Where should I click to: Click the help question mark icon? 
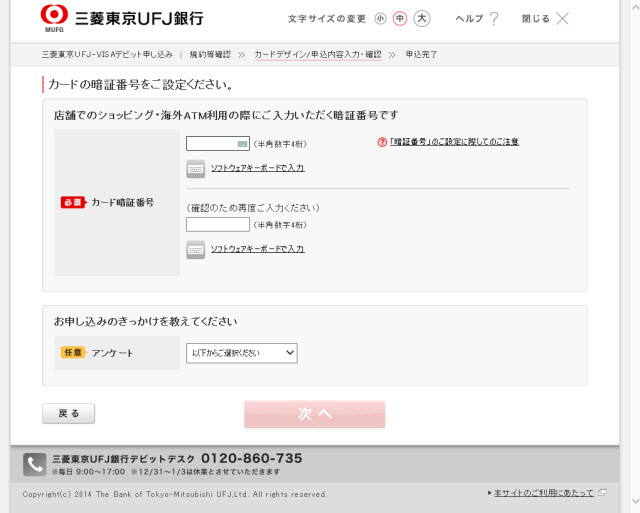coord(494,19)
